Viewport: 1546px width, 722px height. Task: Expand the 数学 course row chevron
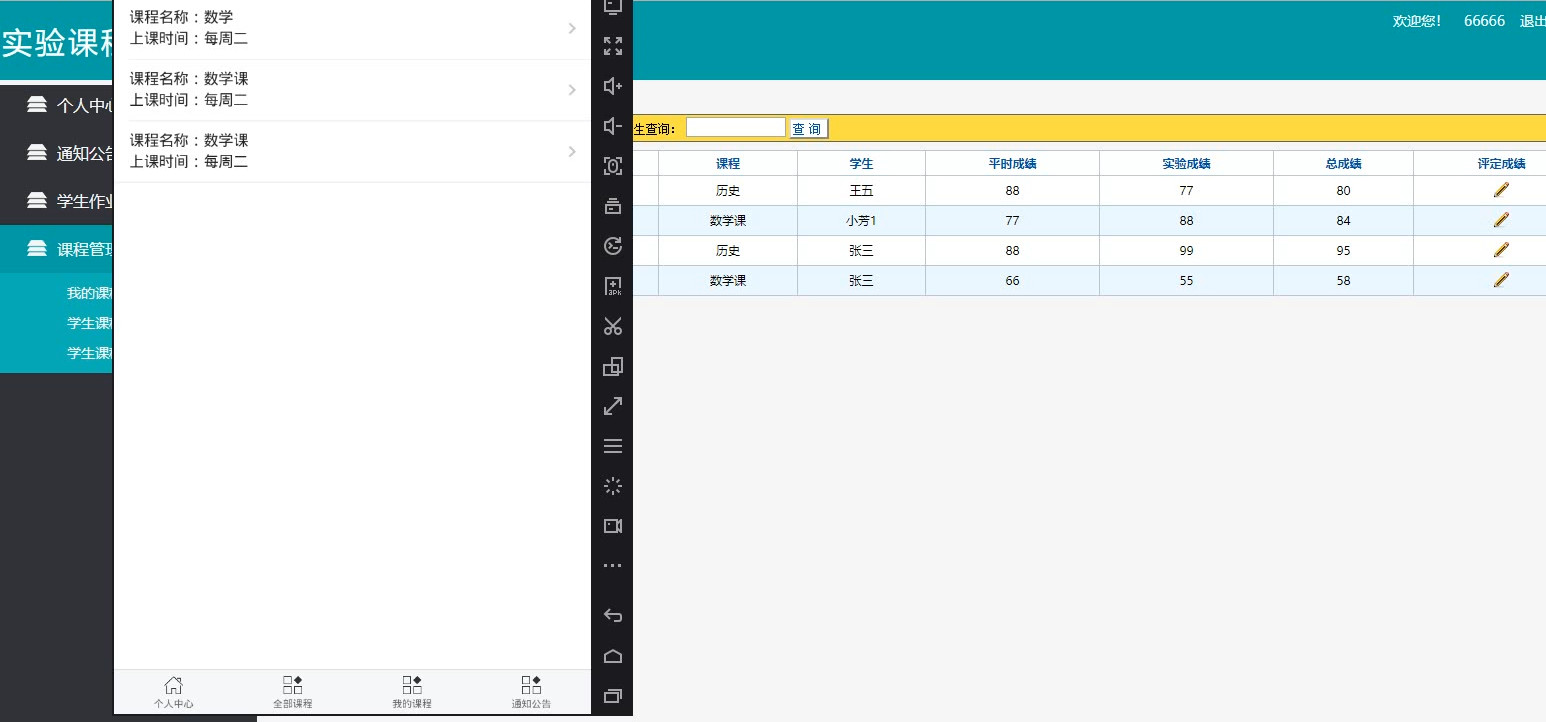click(x=572, y=28)
